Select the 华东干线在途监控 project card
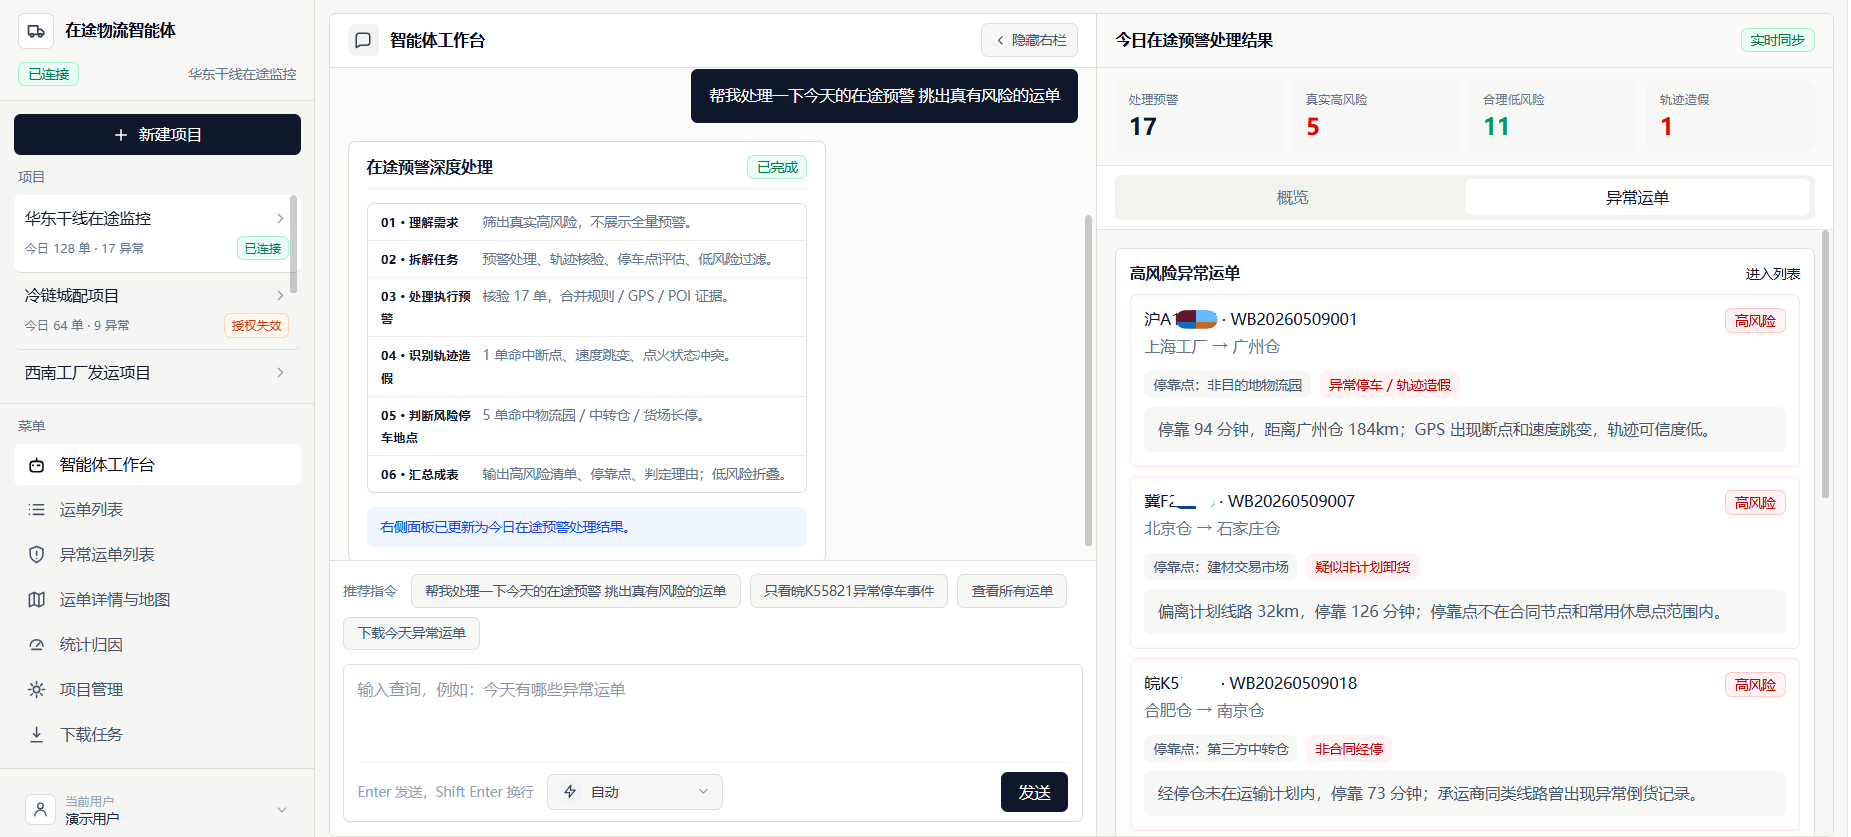 [x=152, y=233]
